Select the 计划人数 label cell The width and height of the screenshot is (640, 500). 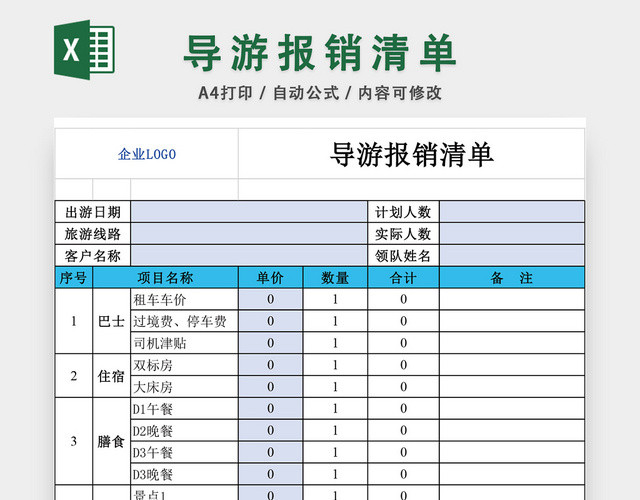[x=403, y=212]
